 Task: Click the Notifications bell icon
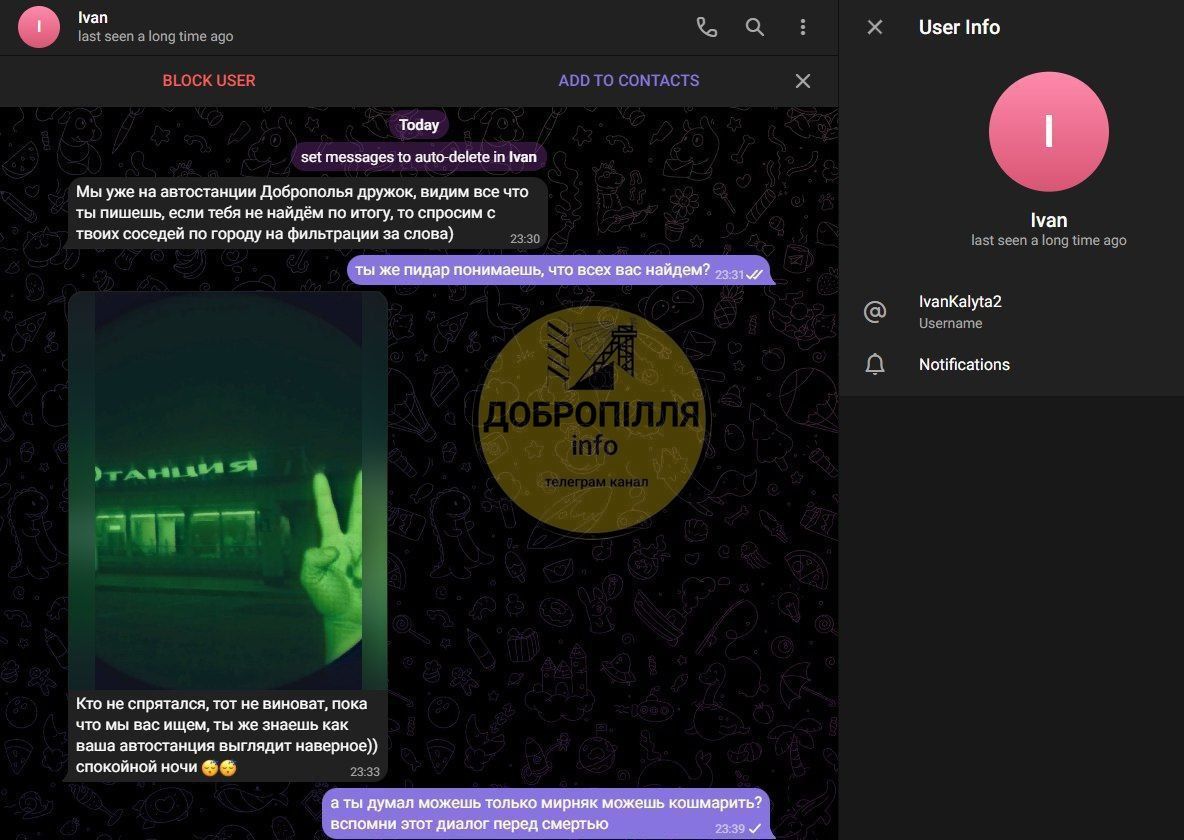tap(875, 365)
